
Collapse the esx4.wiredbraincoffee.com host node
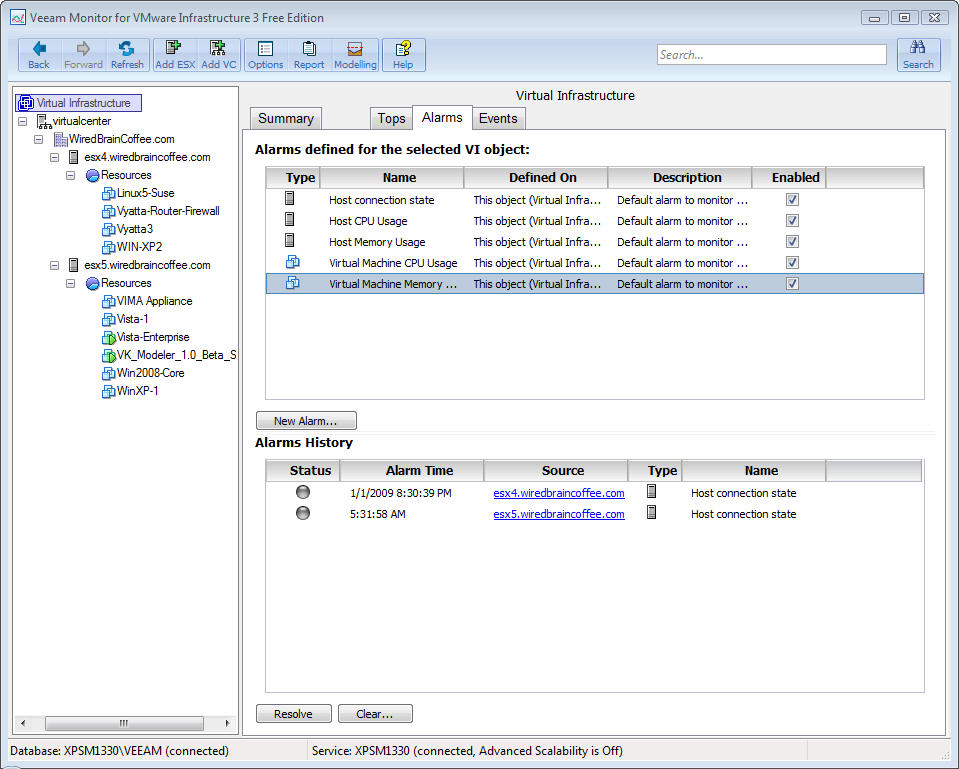tap(55, 157)
